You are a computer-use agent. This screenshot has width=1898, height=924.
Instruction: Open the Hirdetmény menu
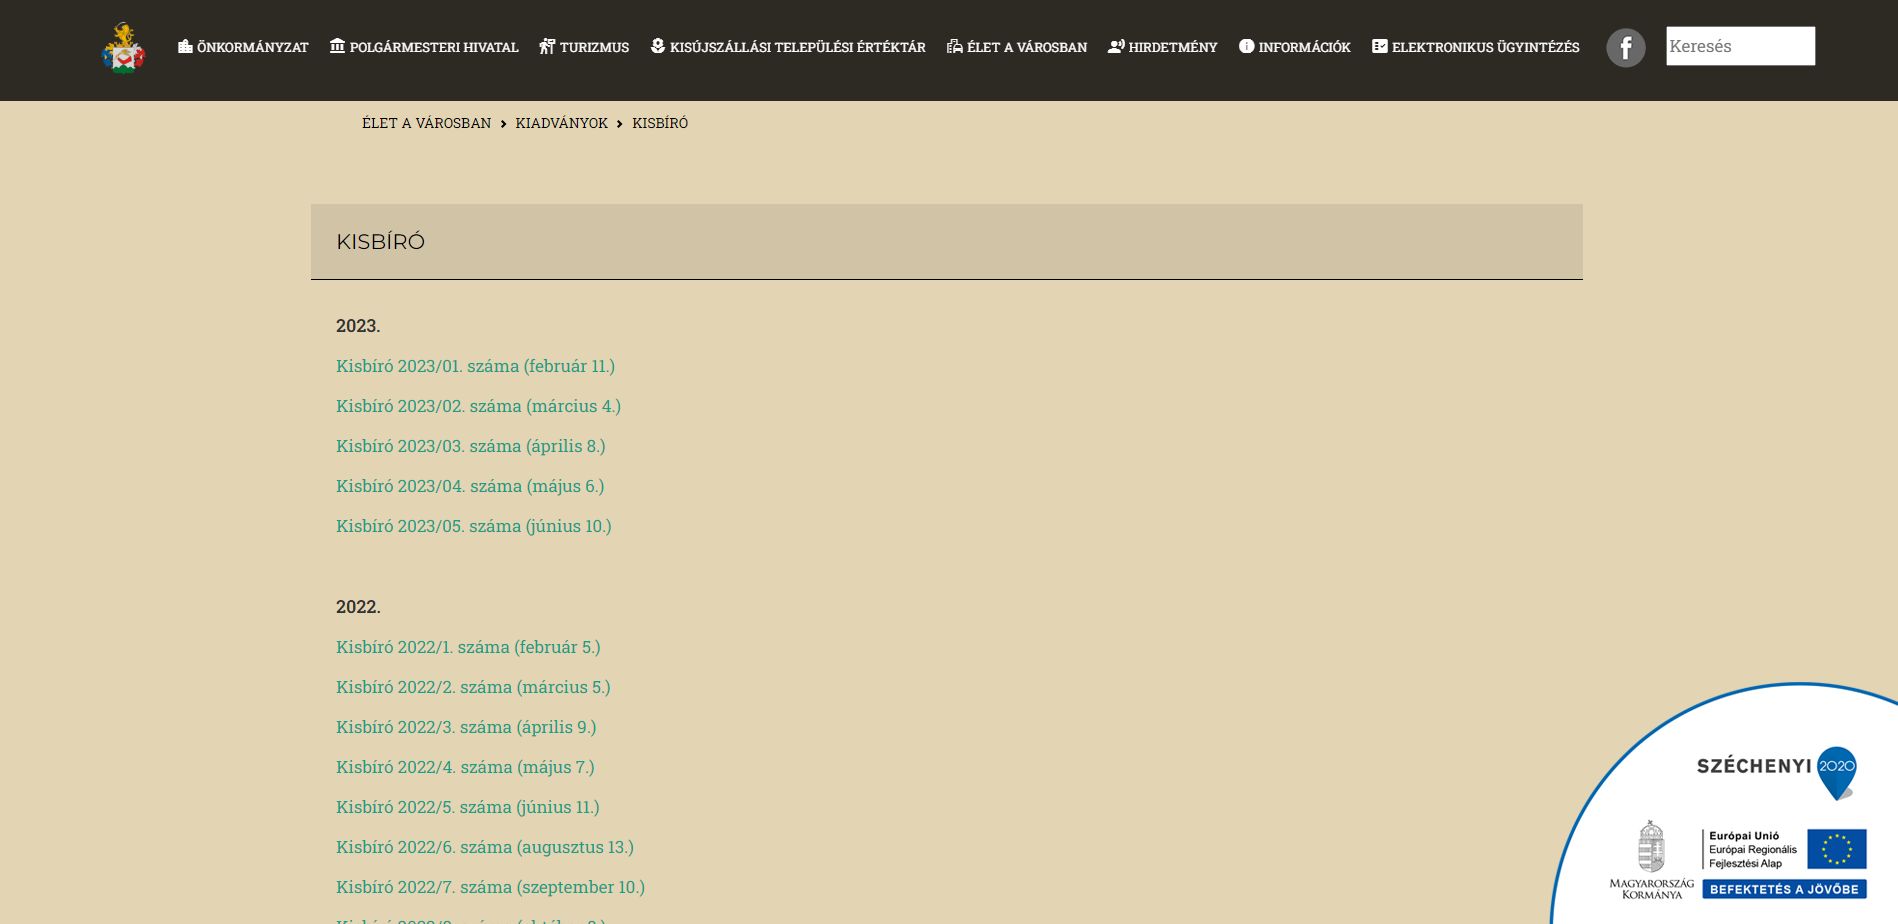(1173, 47)
